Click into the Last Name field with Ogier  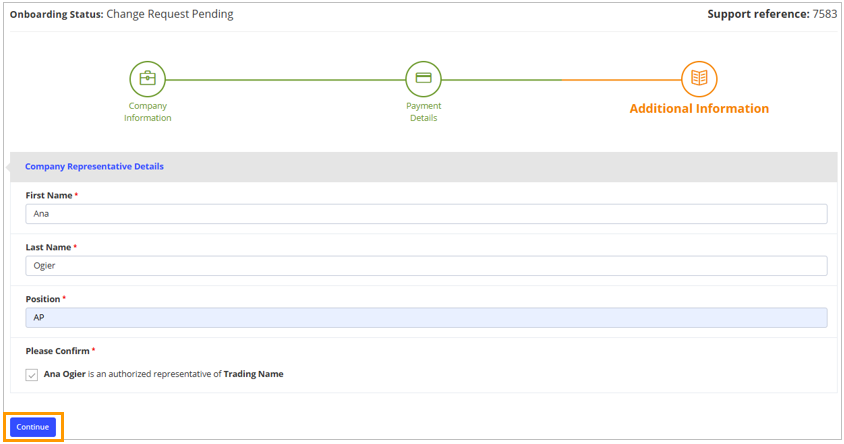coord(426,265)
